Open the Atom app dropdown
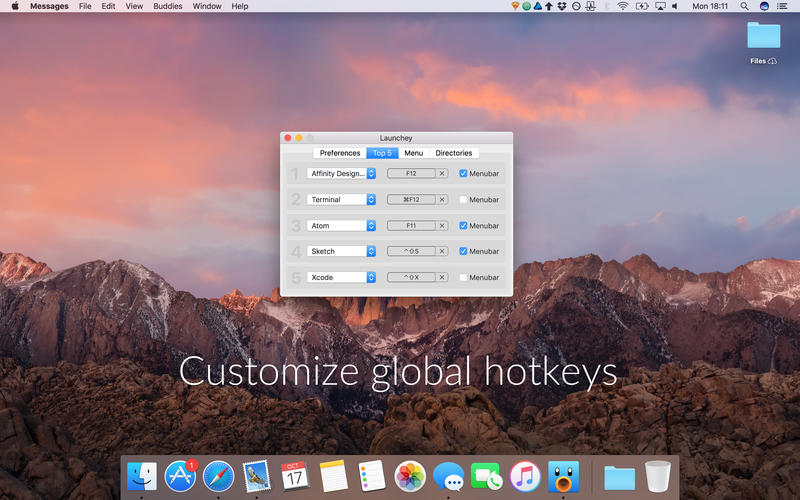 (341, 226)
